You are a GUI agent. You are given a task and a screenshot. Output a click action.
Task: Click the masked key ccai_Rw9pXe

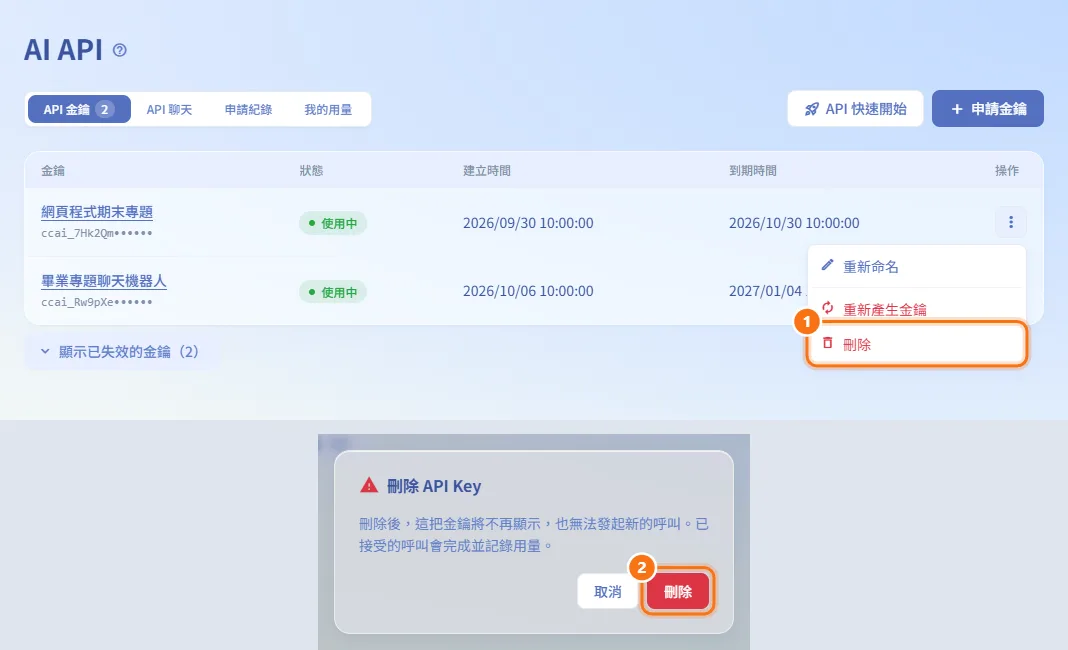pyautogui.click(x=97, y=302)
